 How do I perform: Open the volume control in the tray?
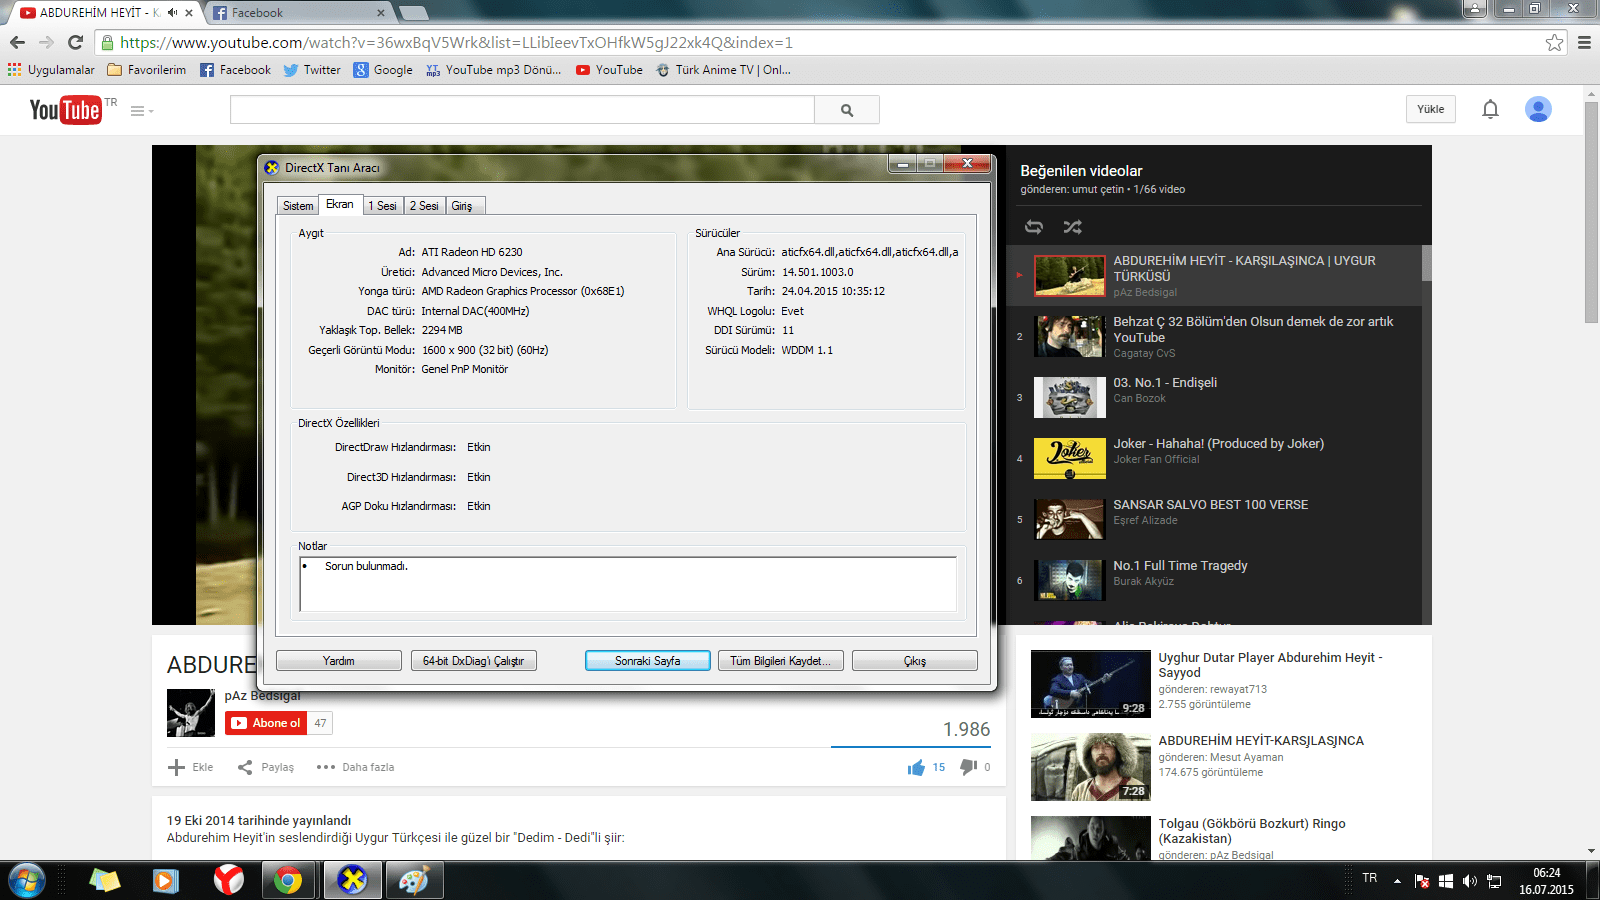pyautogui.click(x=1469, y=881)
